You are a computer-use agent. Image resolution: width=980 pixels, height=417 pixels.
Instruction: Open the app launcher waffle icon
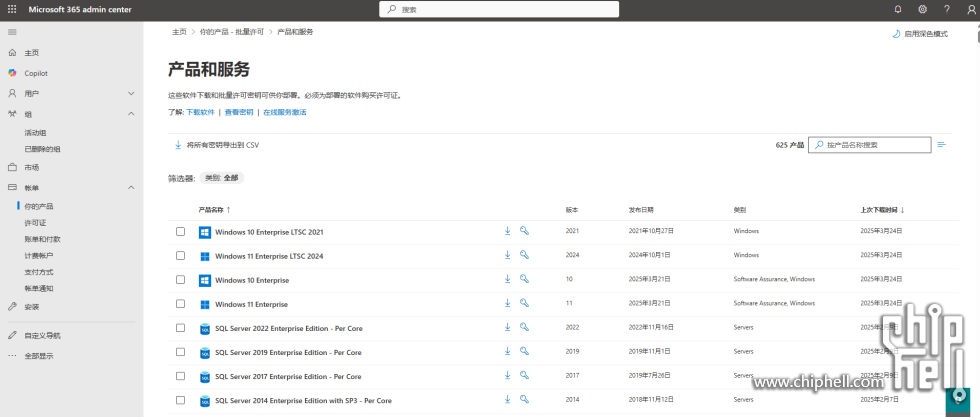12,9
